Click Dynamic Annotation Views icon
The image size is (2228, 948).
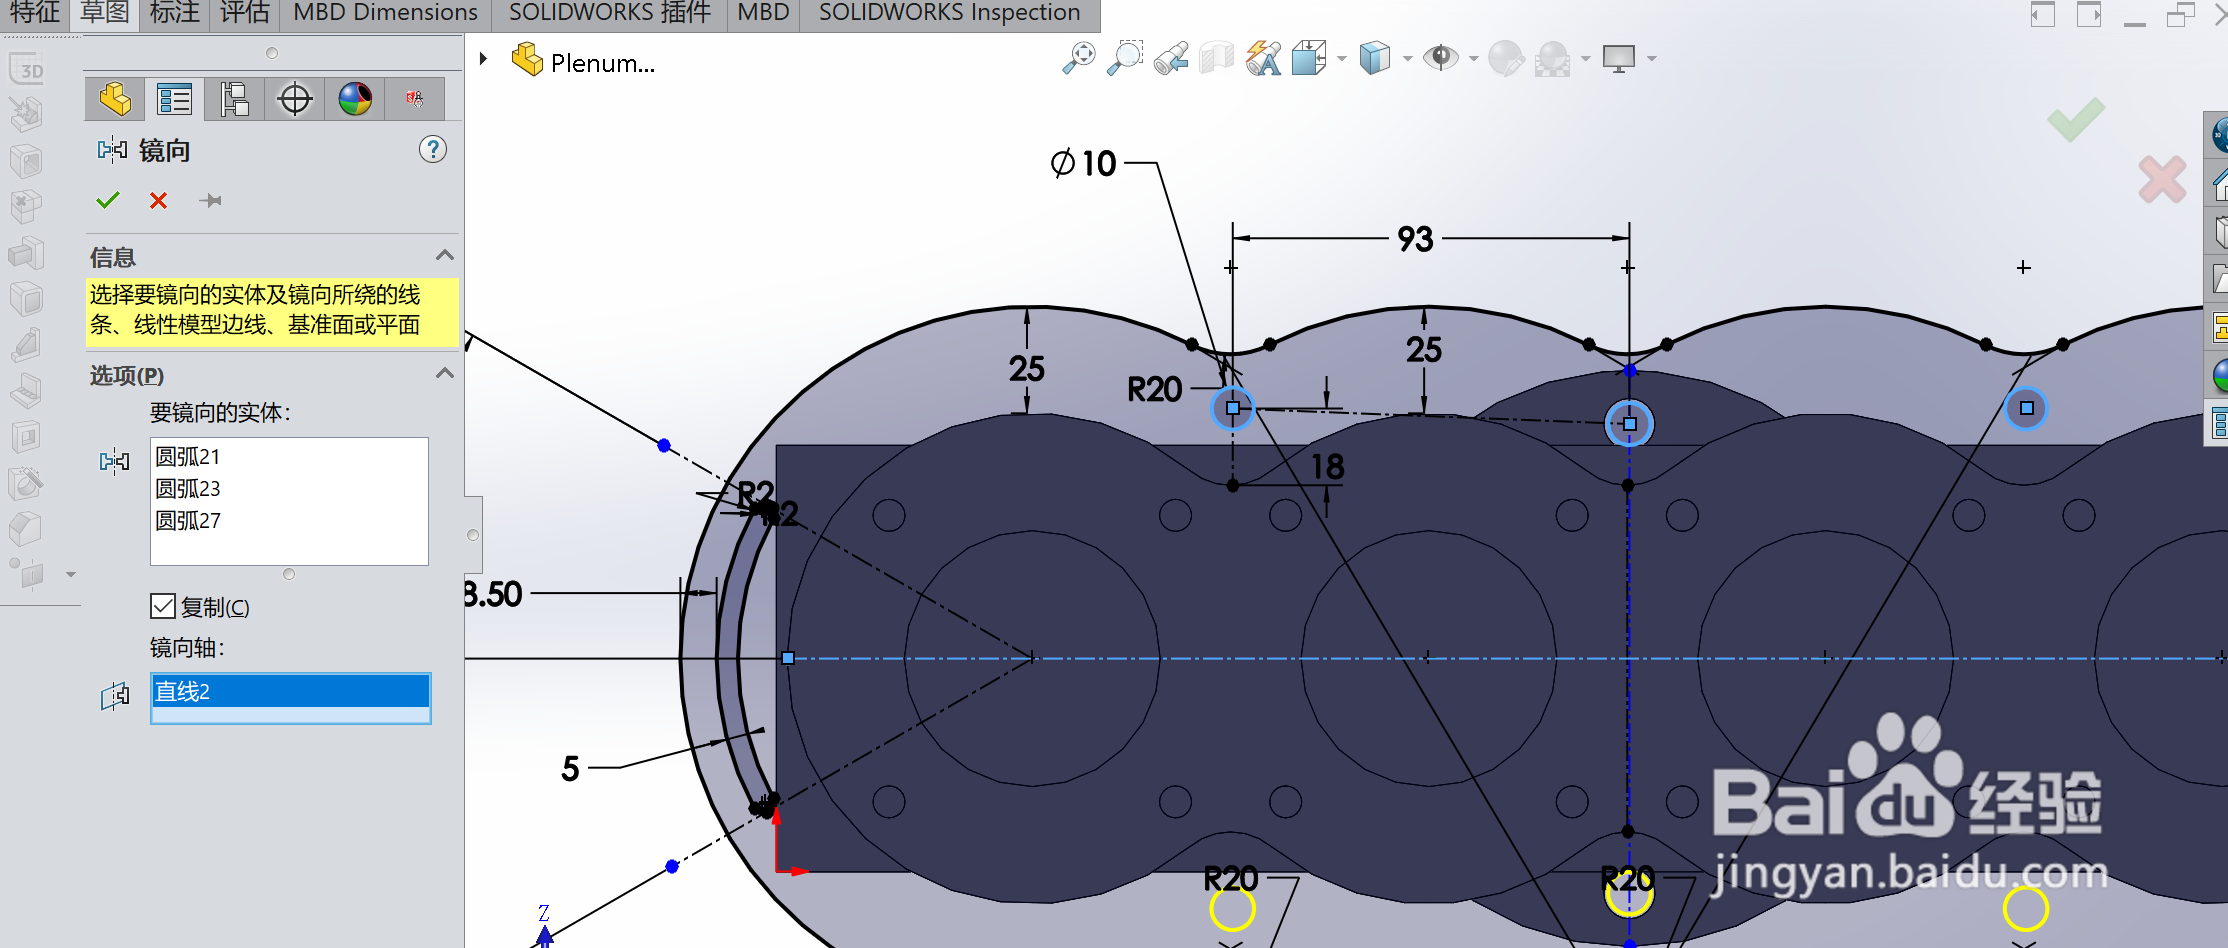[x=1264, y=58]
